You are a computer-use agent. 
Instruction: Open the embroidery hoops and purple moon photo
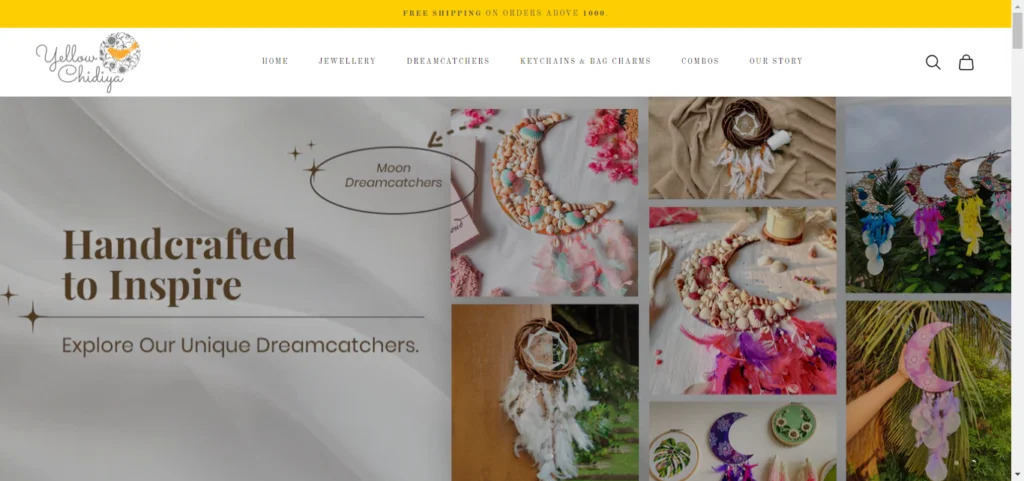point(743,441)
